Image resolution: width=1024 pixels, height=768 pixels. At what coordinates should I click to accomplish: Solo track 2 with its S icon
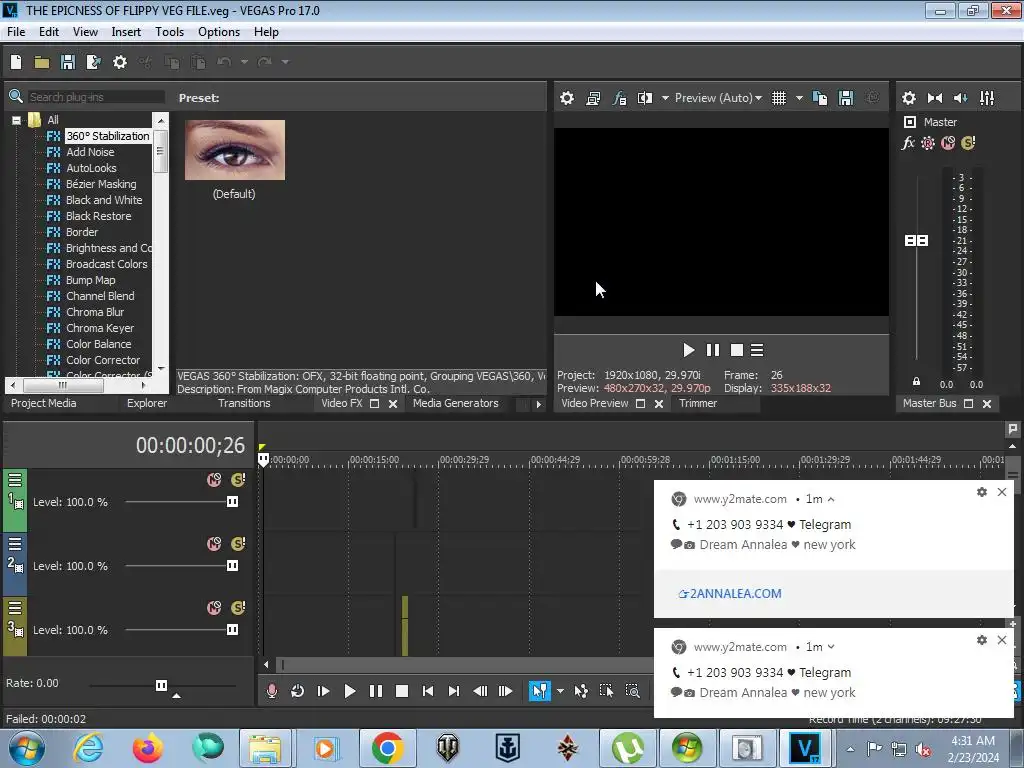238,544
